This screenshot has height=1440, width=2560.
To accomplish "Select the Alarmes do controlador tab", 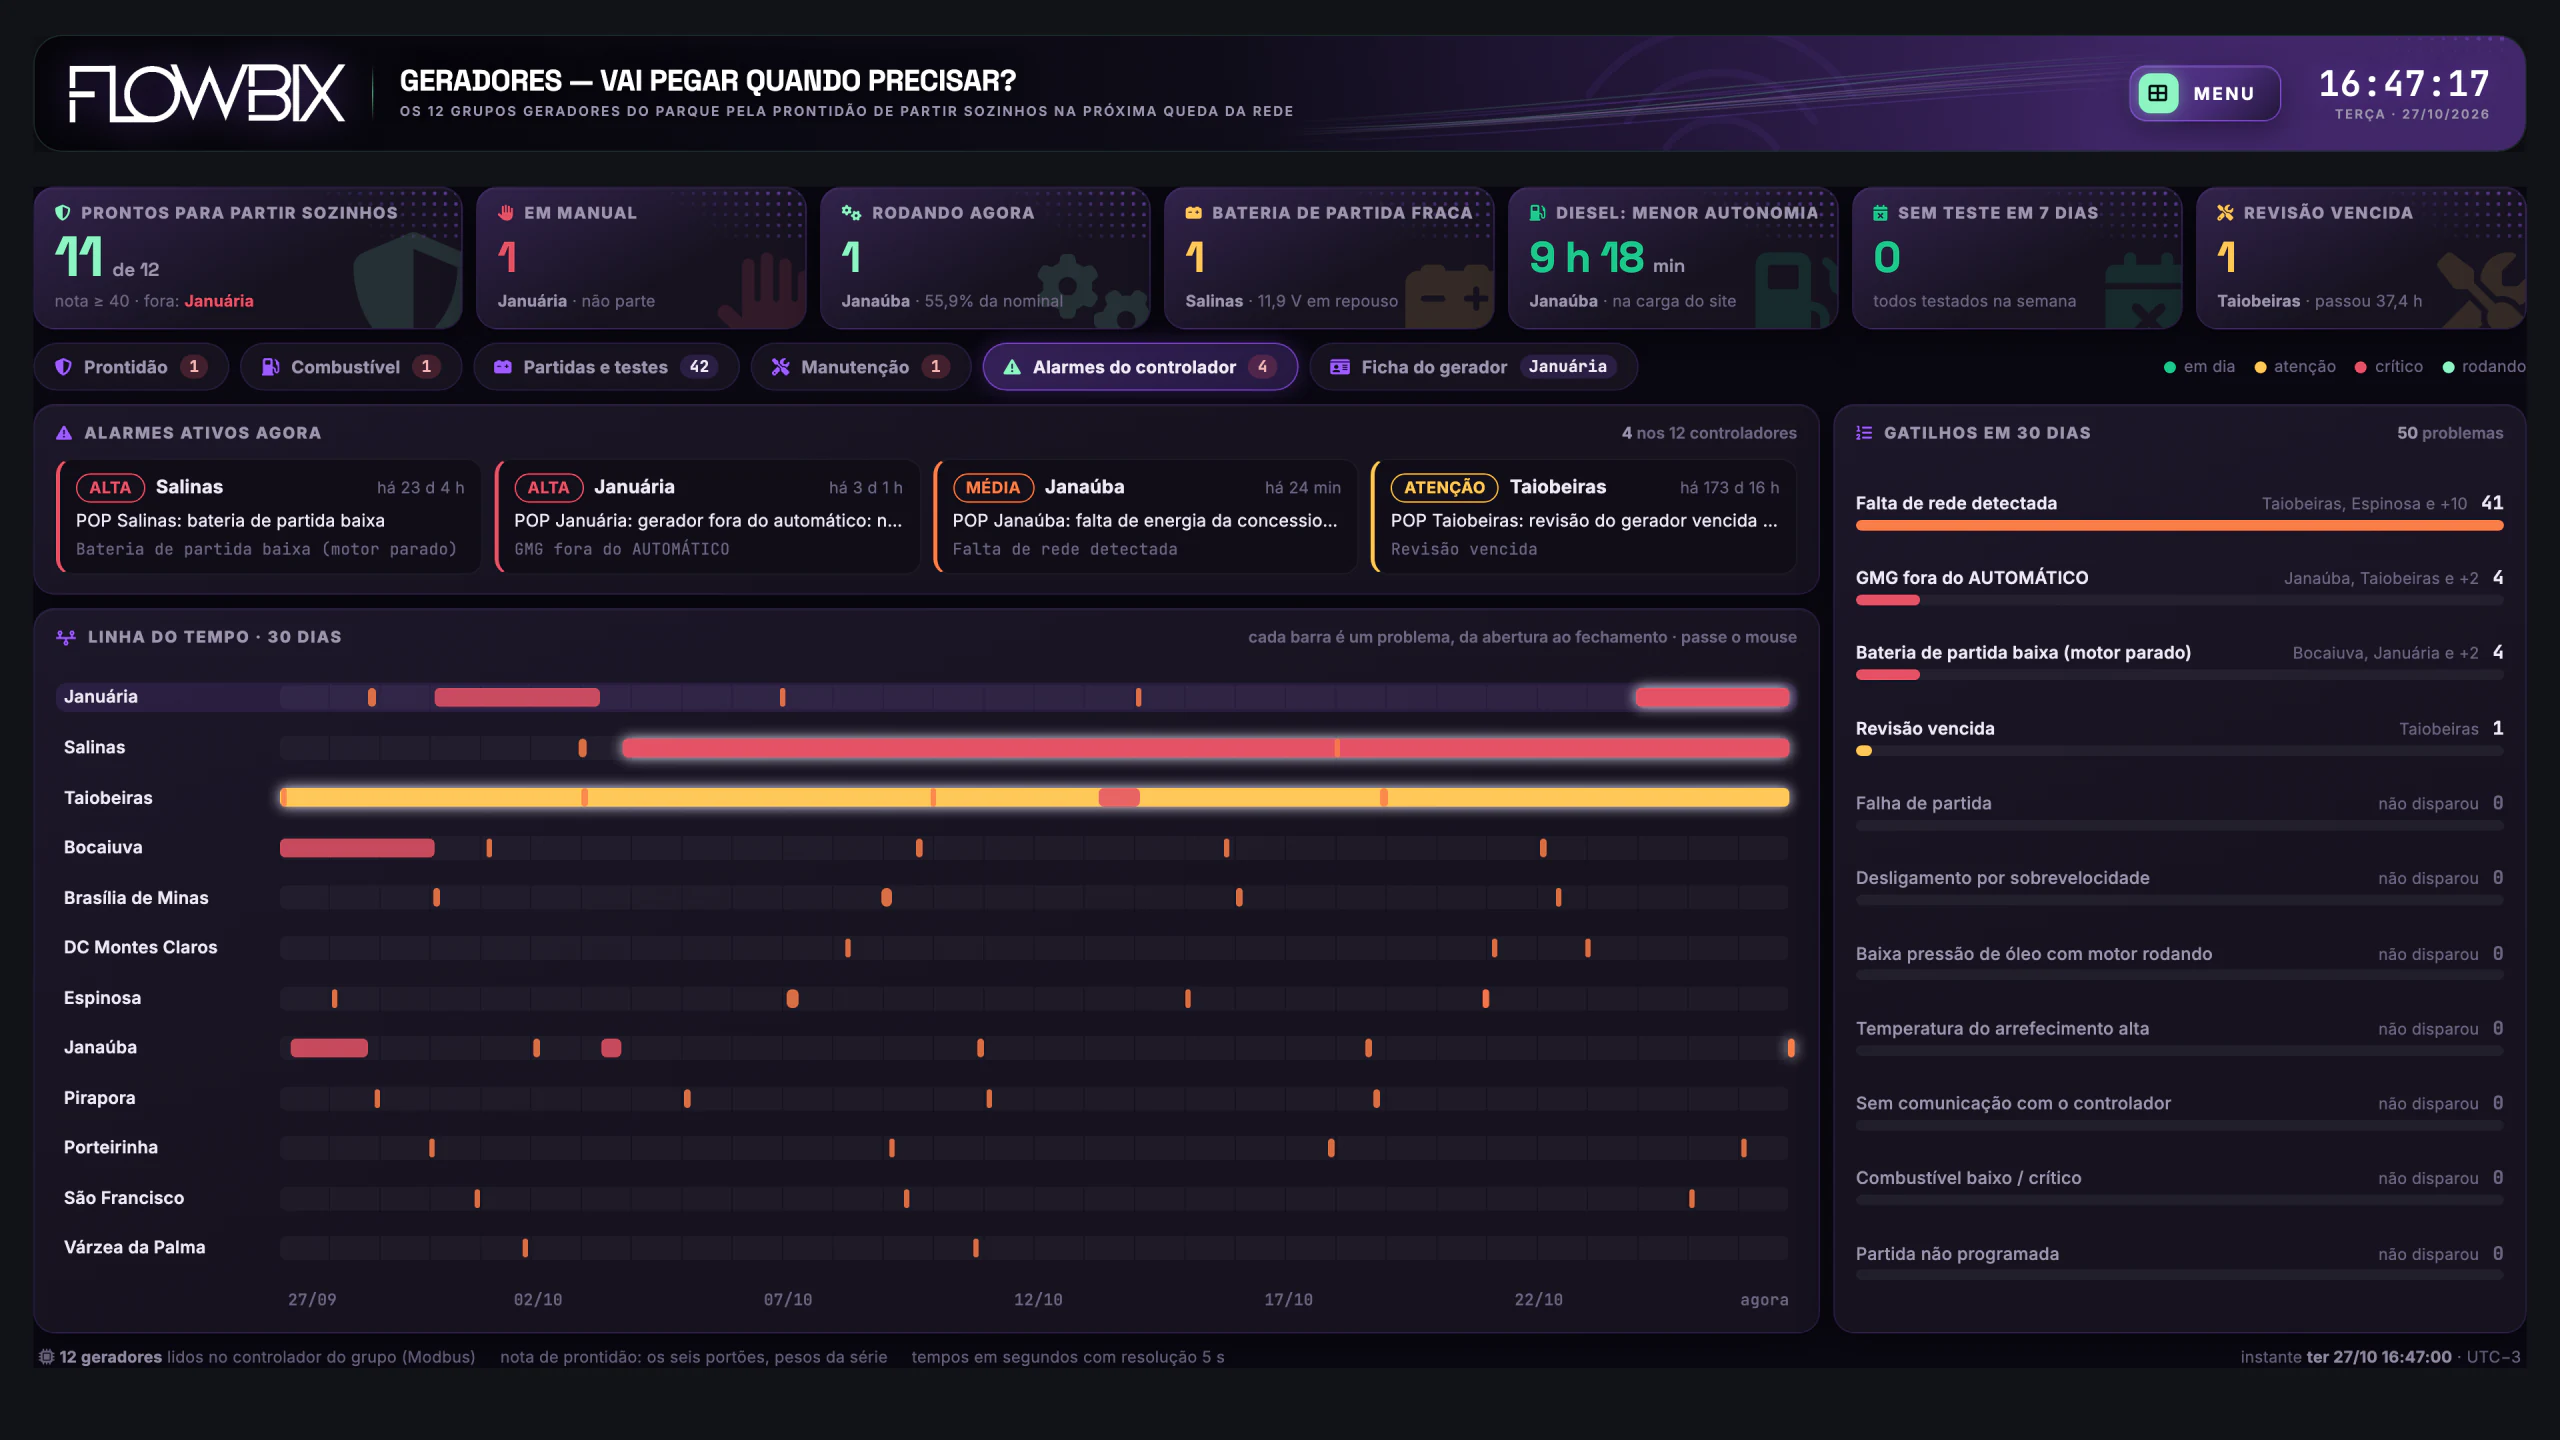I will (x=1140, y=367).
